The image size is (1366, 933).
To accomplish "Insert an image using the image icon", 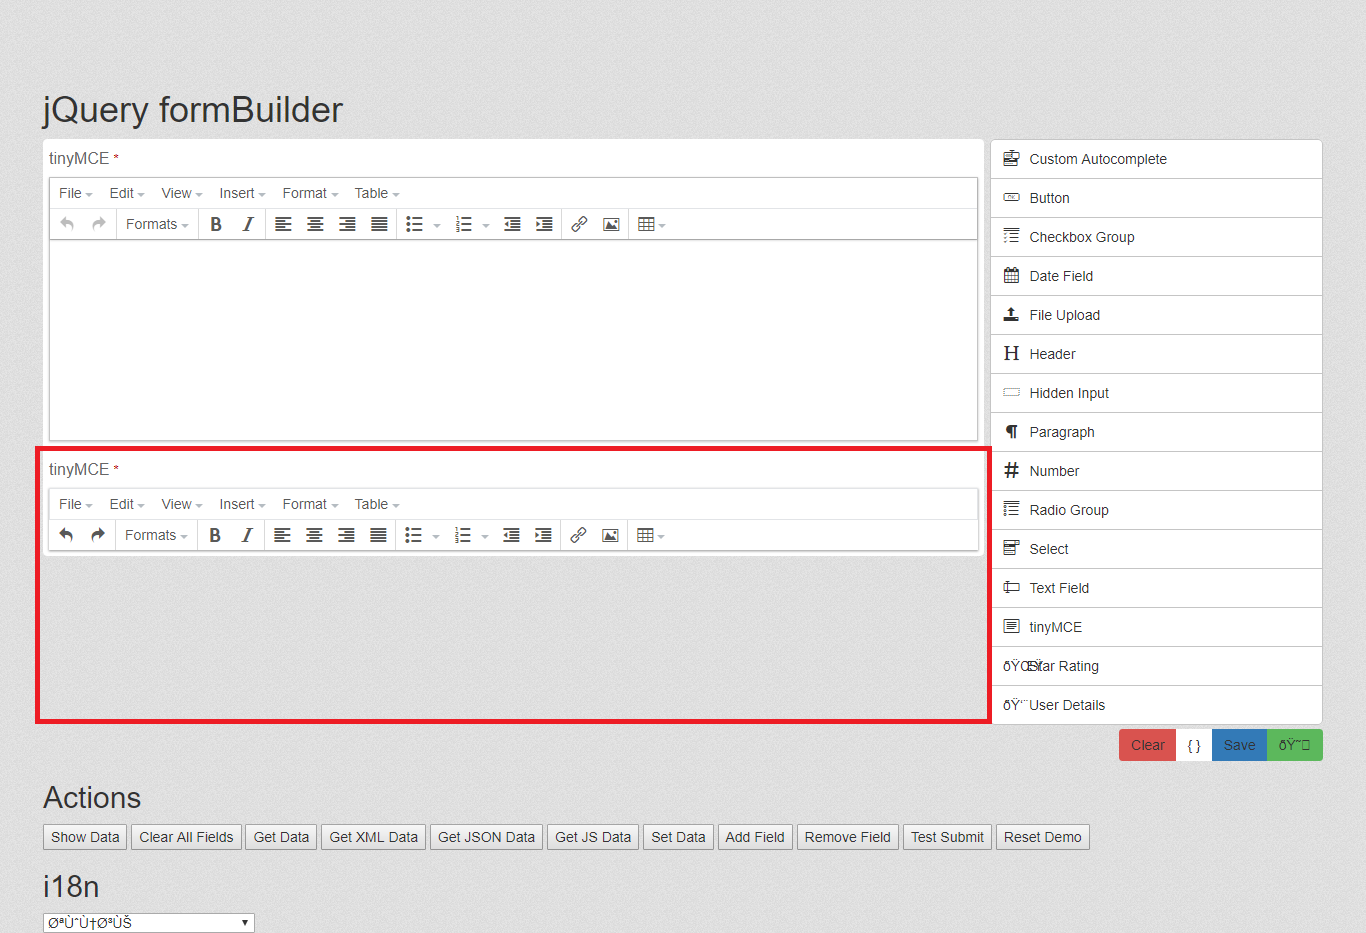I will (611, 224).
